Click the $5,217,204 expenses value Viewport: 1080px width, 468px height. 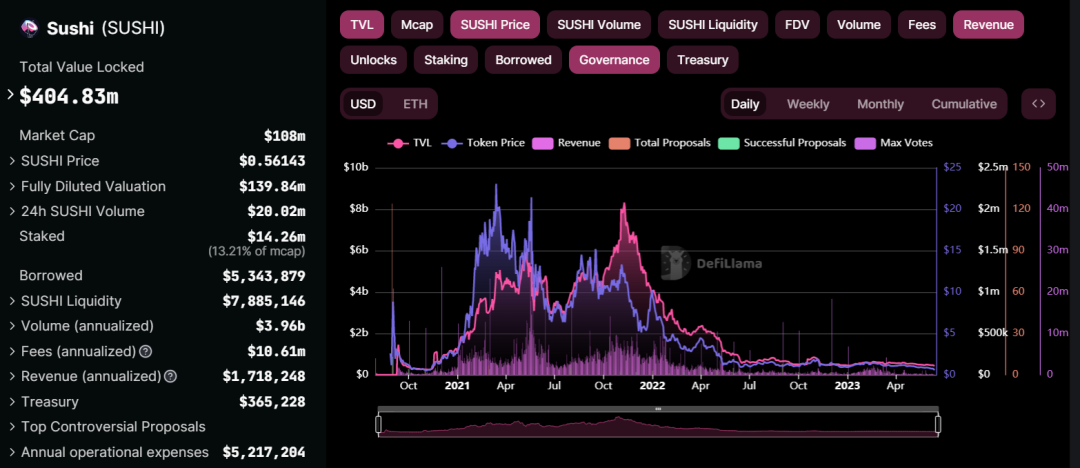click(264, 453)
